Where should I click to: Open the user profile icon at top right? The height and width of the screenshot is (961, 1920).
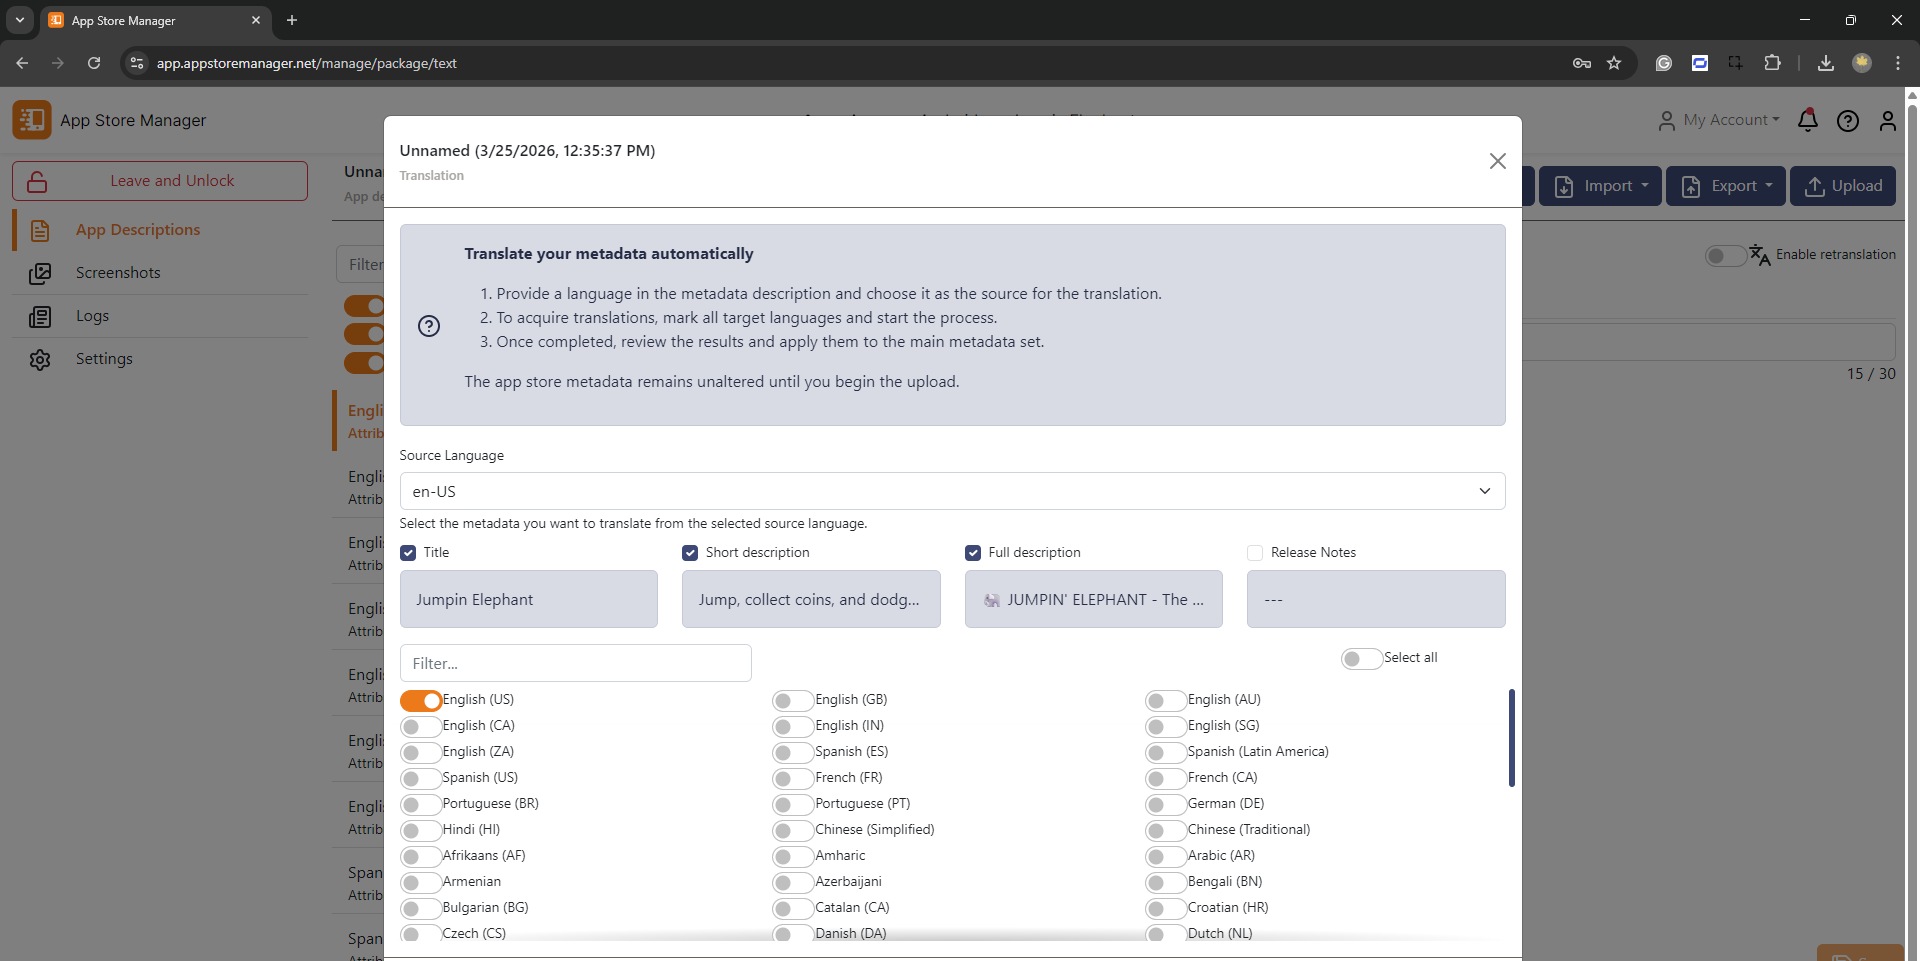pyautogui.click(x=1887, y=121)
